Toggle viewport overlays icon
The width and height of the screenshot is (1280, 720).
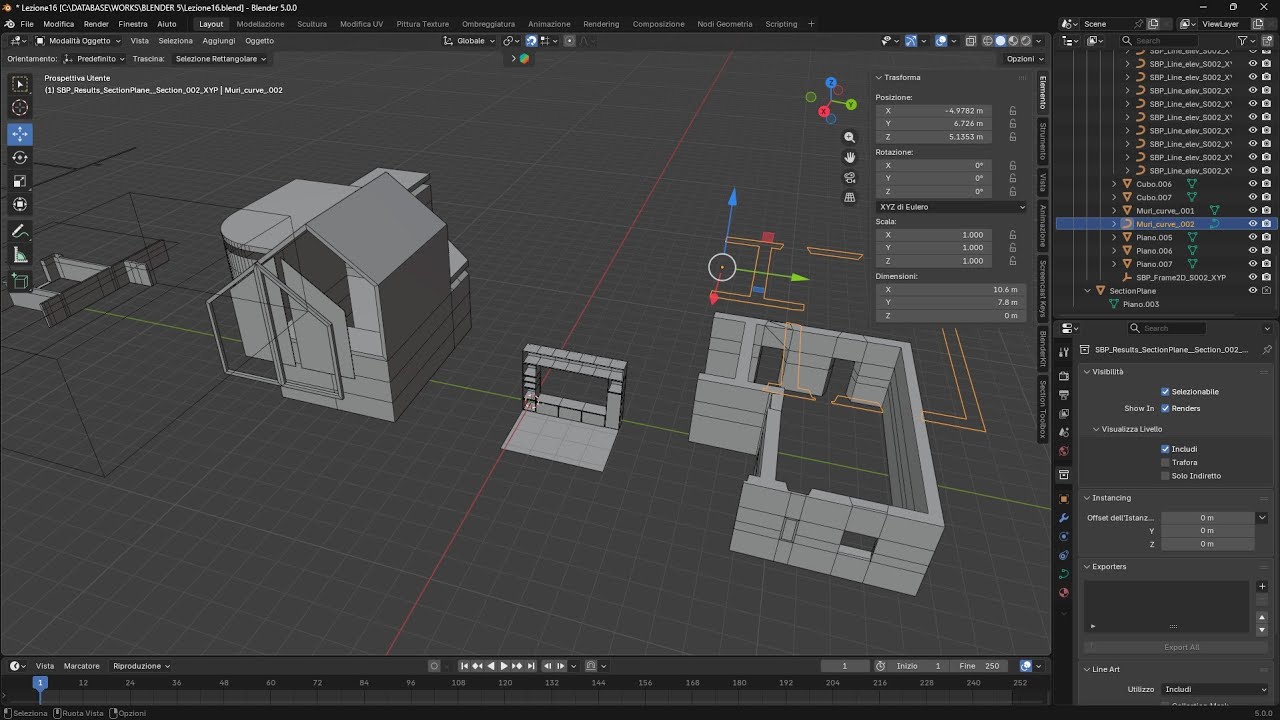click(941, 41)
